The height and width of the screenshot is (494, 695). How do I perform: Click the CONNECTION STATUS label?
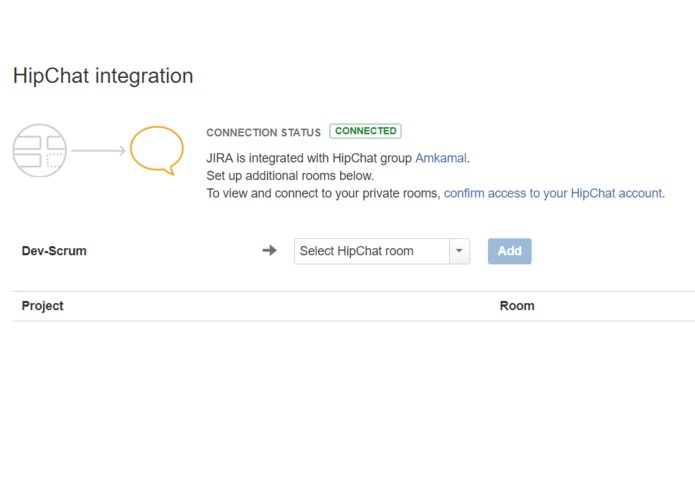coord(263,132)
